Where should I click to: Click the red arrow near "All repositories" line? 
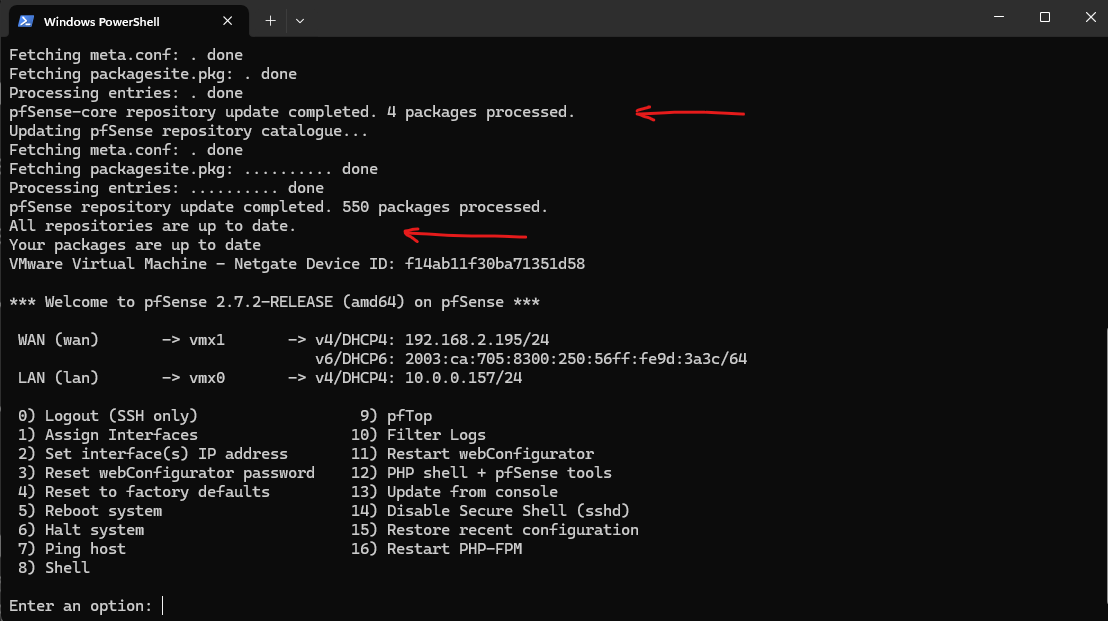[464, 236]
